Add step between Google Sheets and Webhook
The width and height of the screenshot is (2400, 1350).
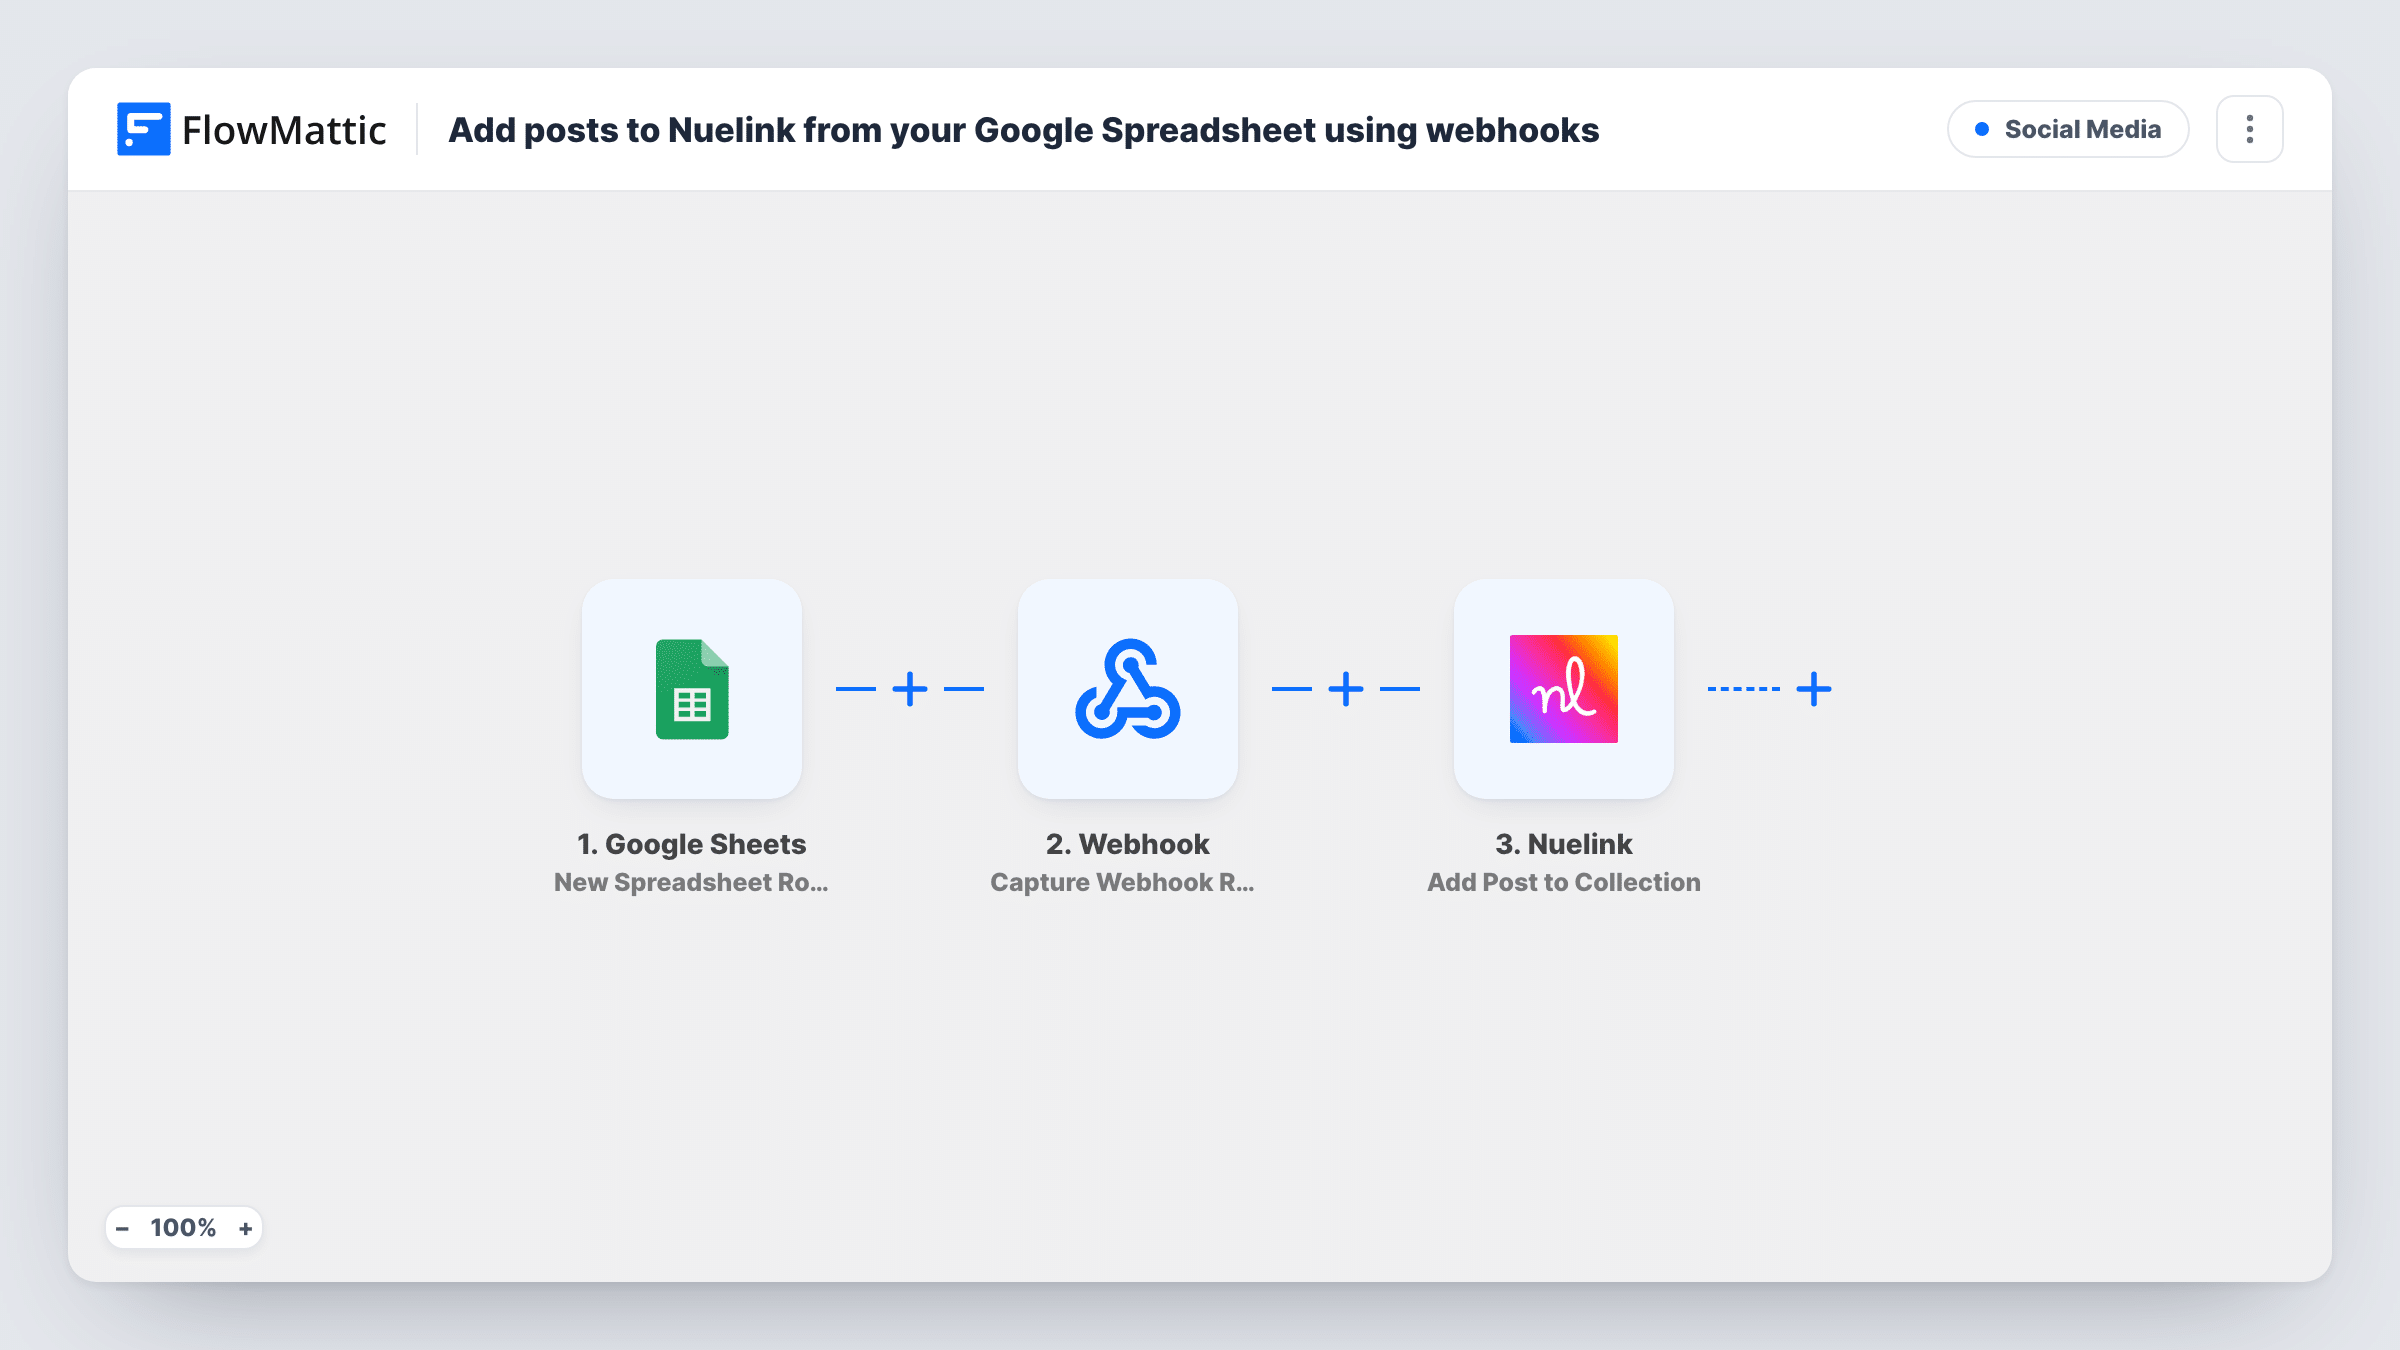[910, 689]
